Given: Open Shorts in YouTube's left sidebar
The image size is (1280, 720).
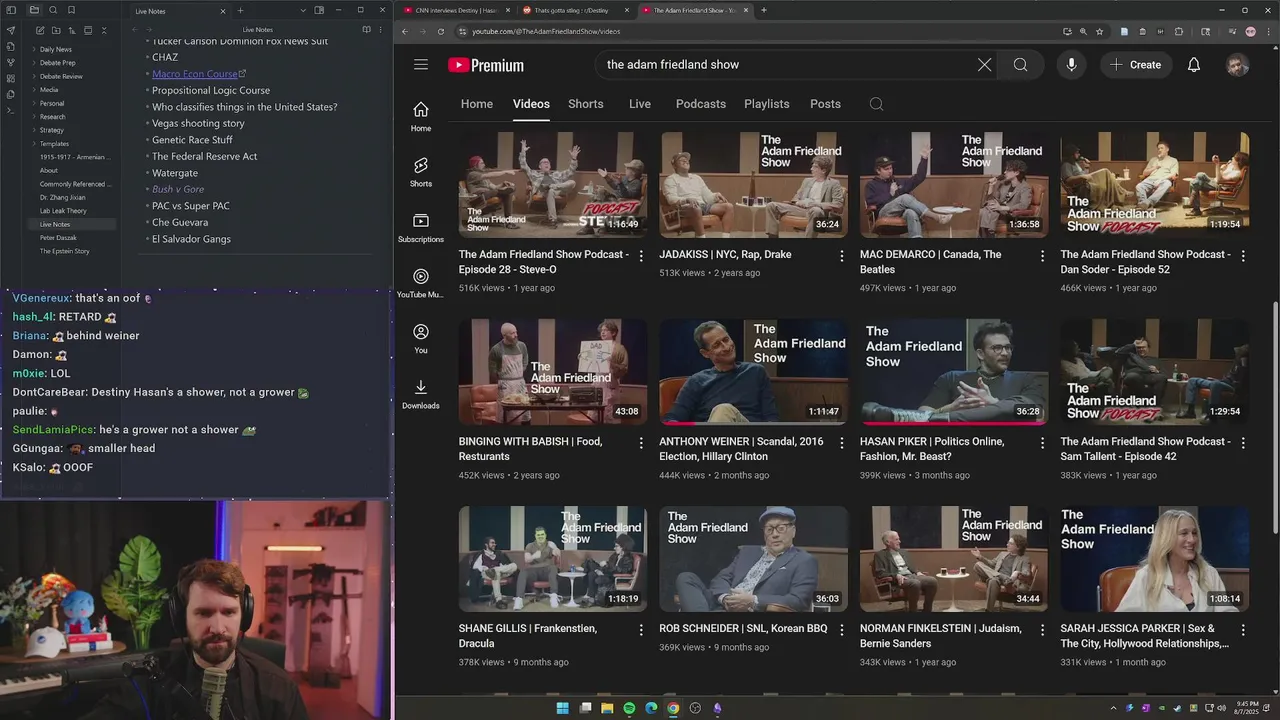Looking at the screenshot, I should tap(421, 172).
